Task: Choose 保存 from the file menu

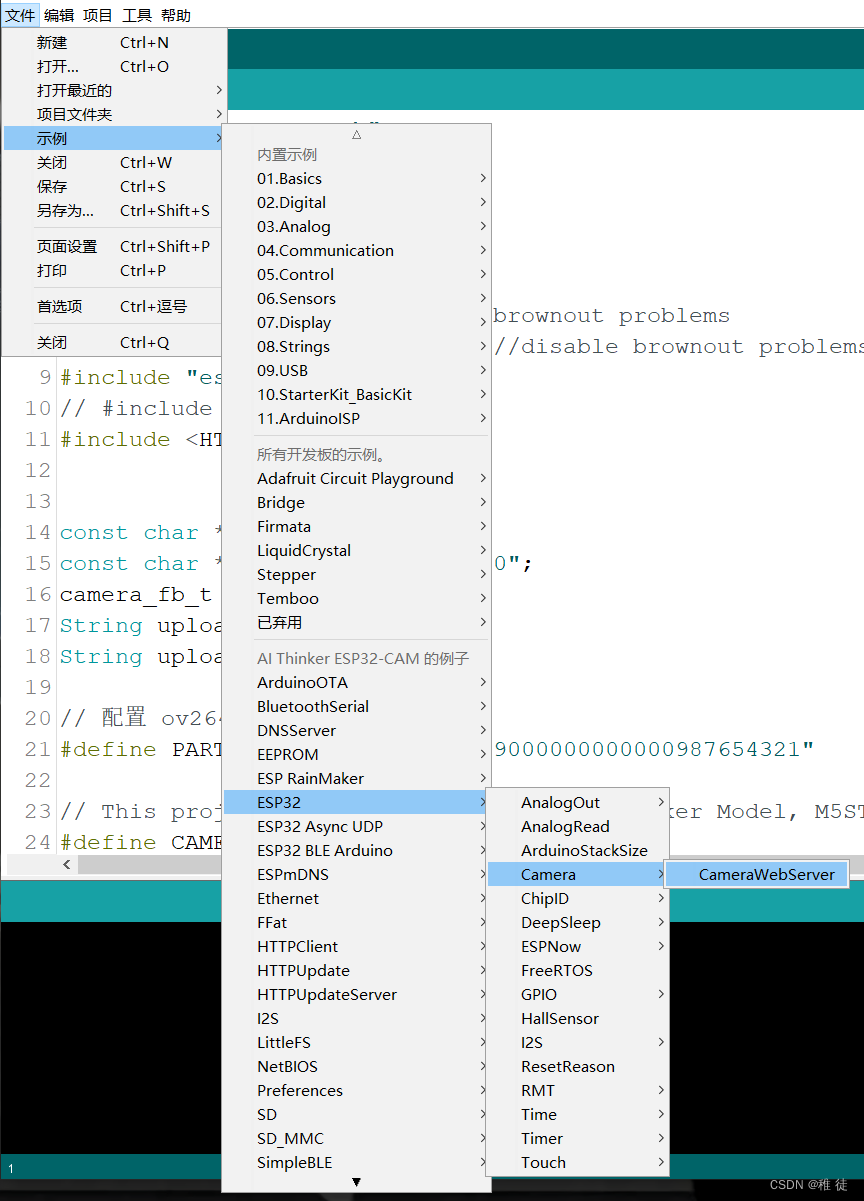Action: pyautogui.click(x=114, y=187)
